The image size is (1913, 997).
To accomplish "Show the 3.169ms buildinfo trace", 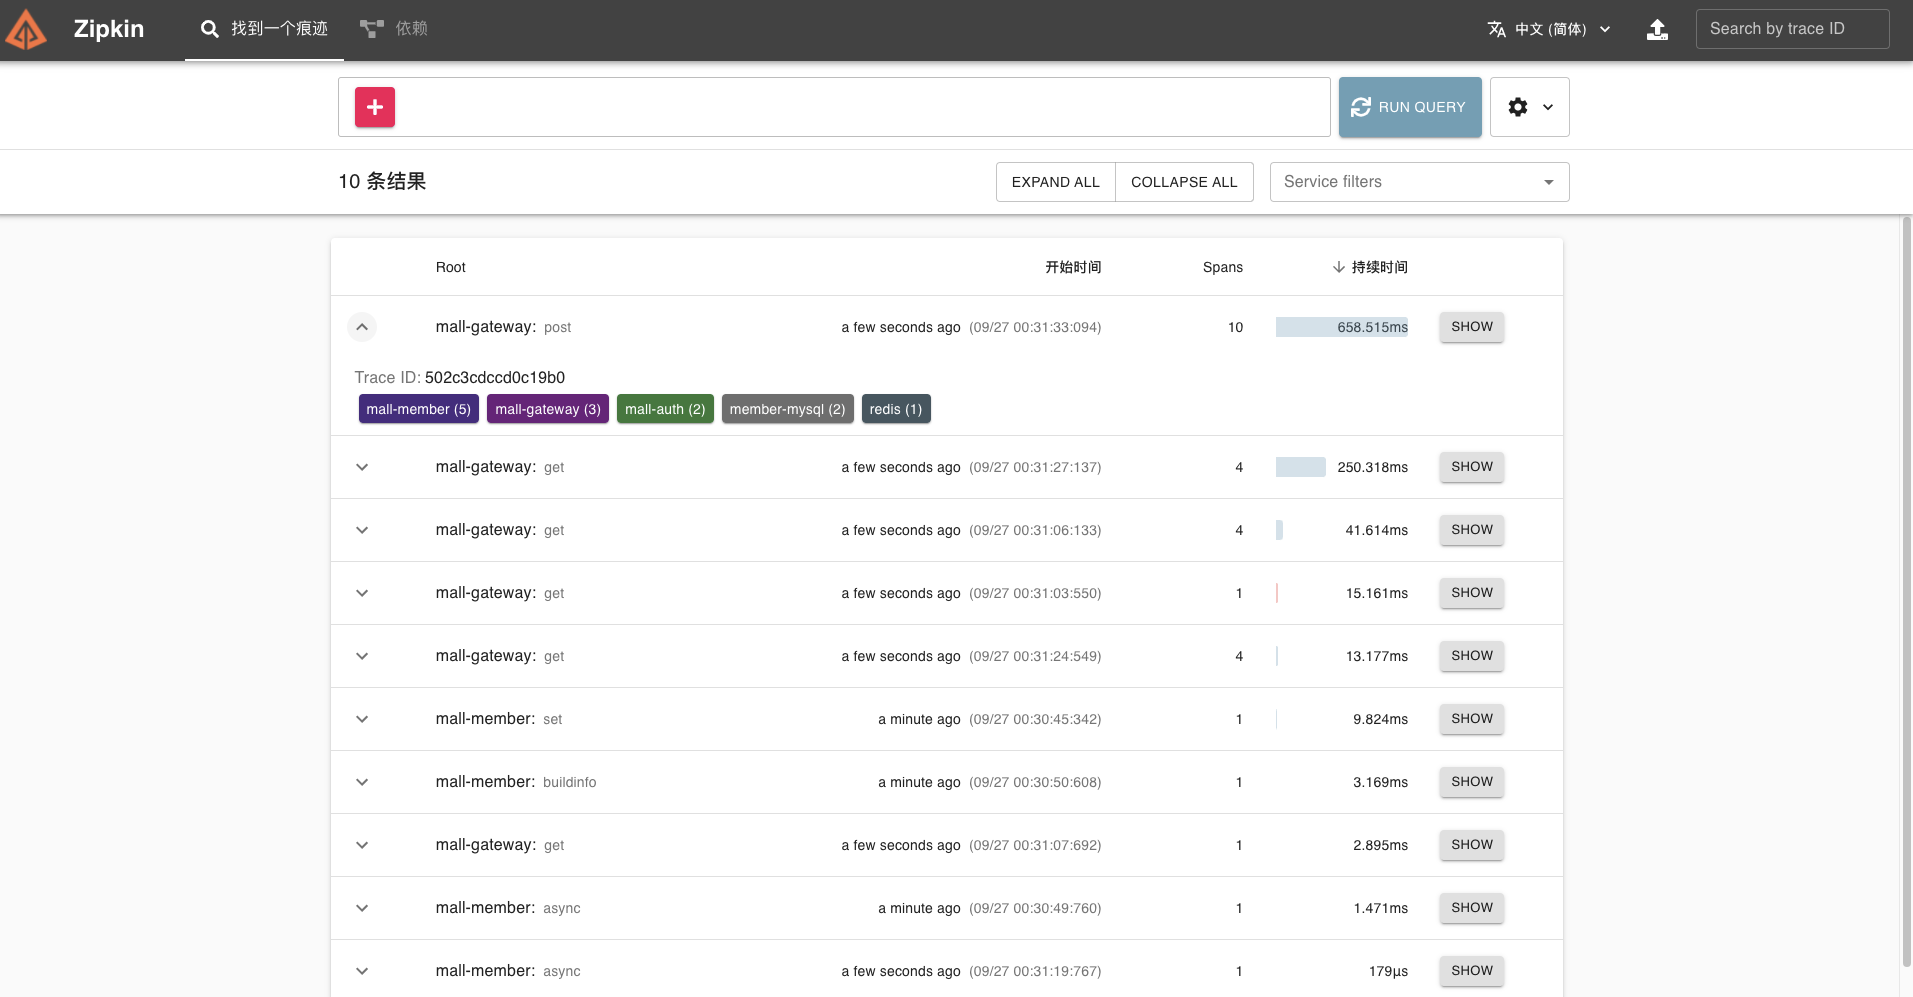I will pos(1472,782).
